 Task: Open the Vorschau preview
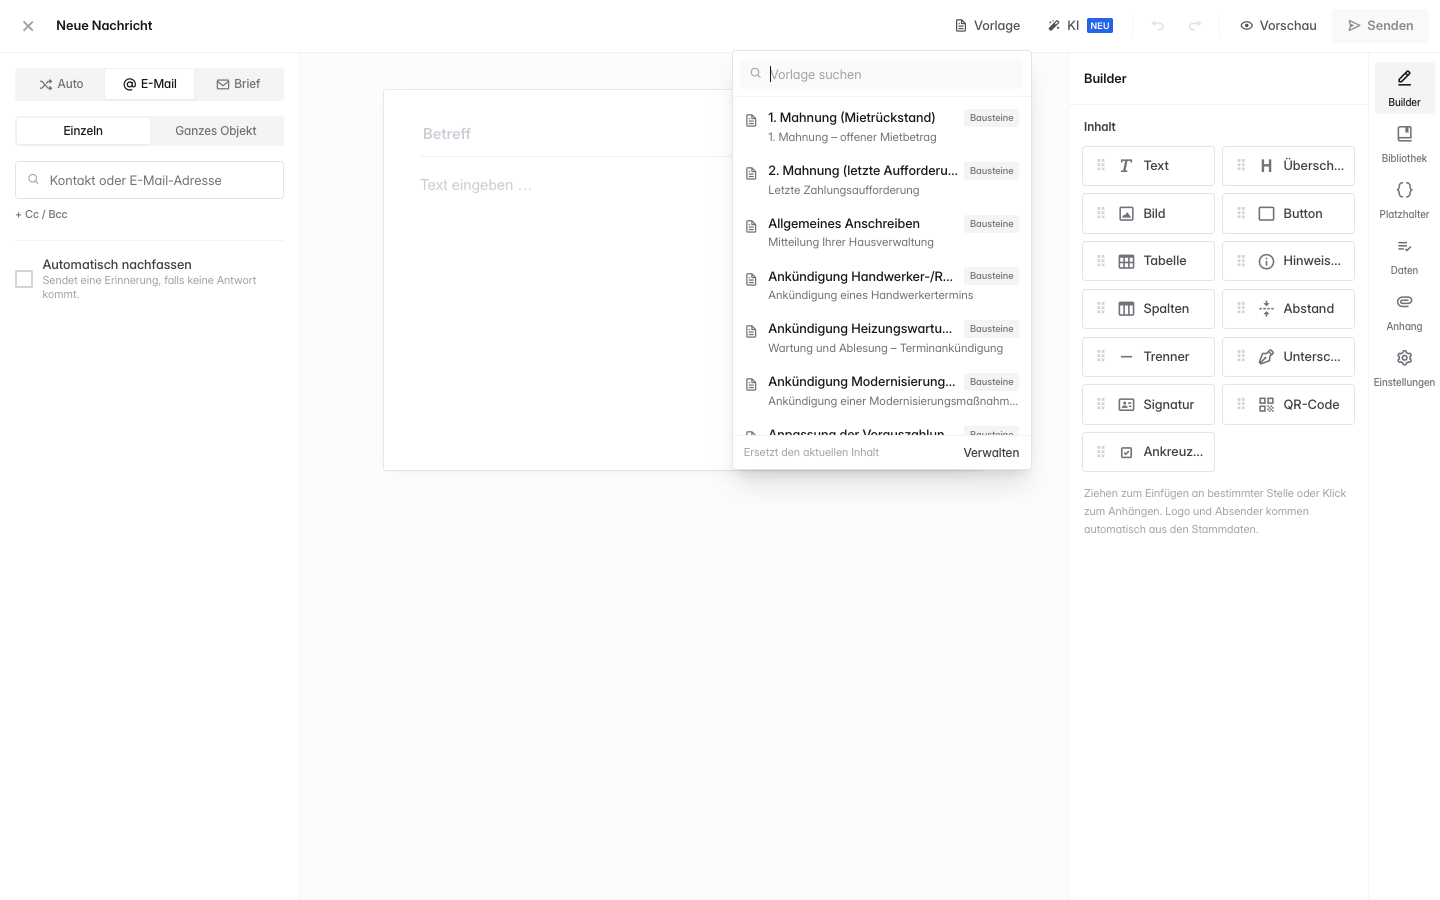(x=1278, y=26)
